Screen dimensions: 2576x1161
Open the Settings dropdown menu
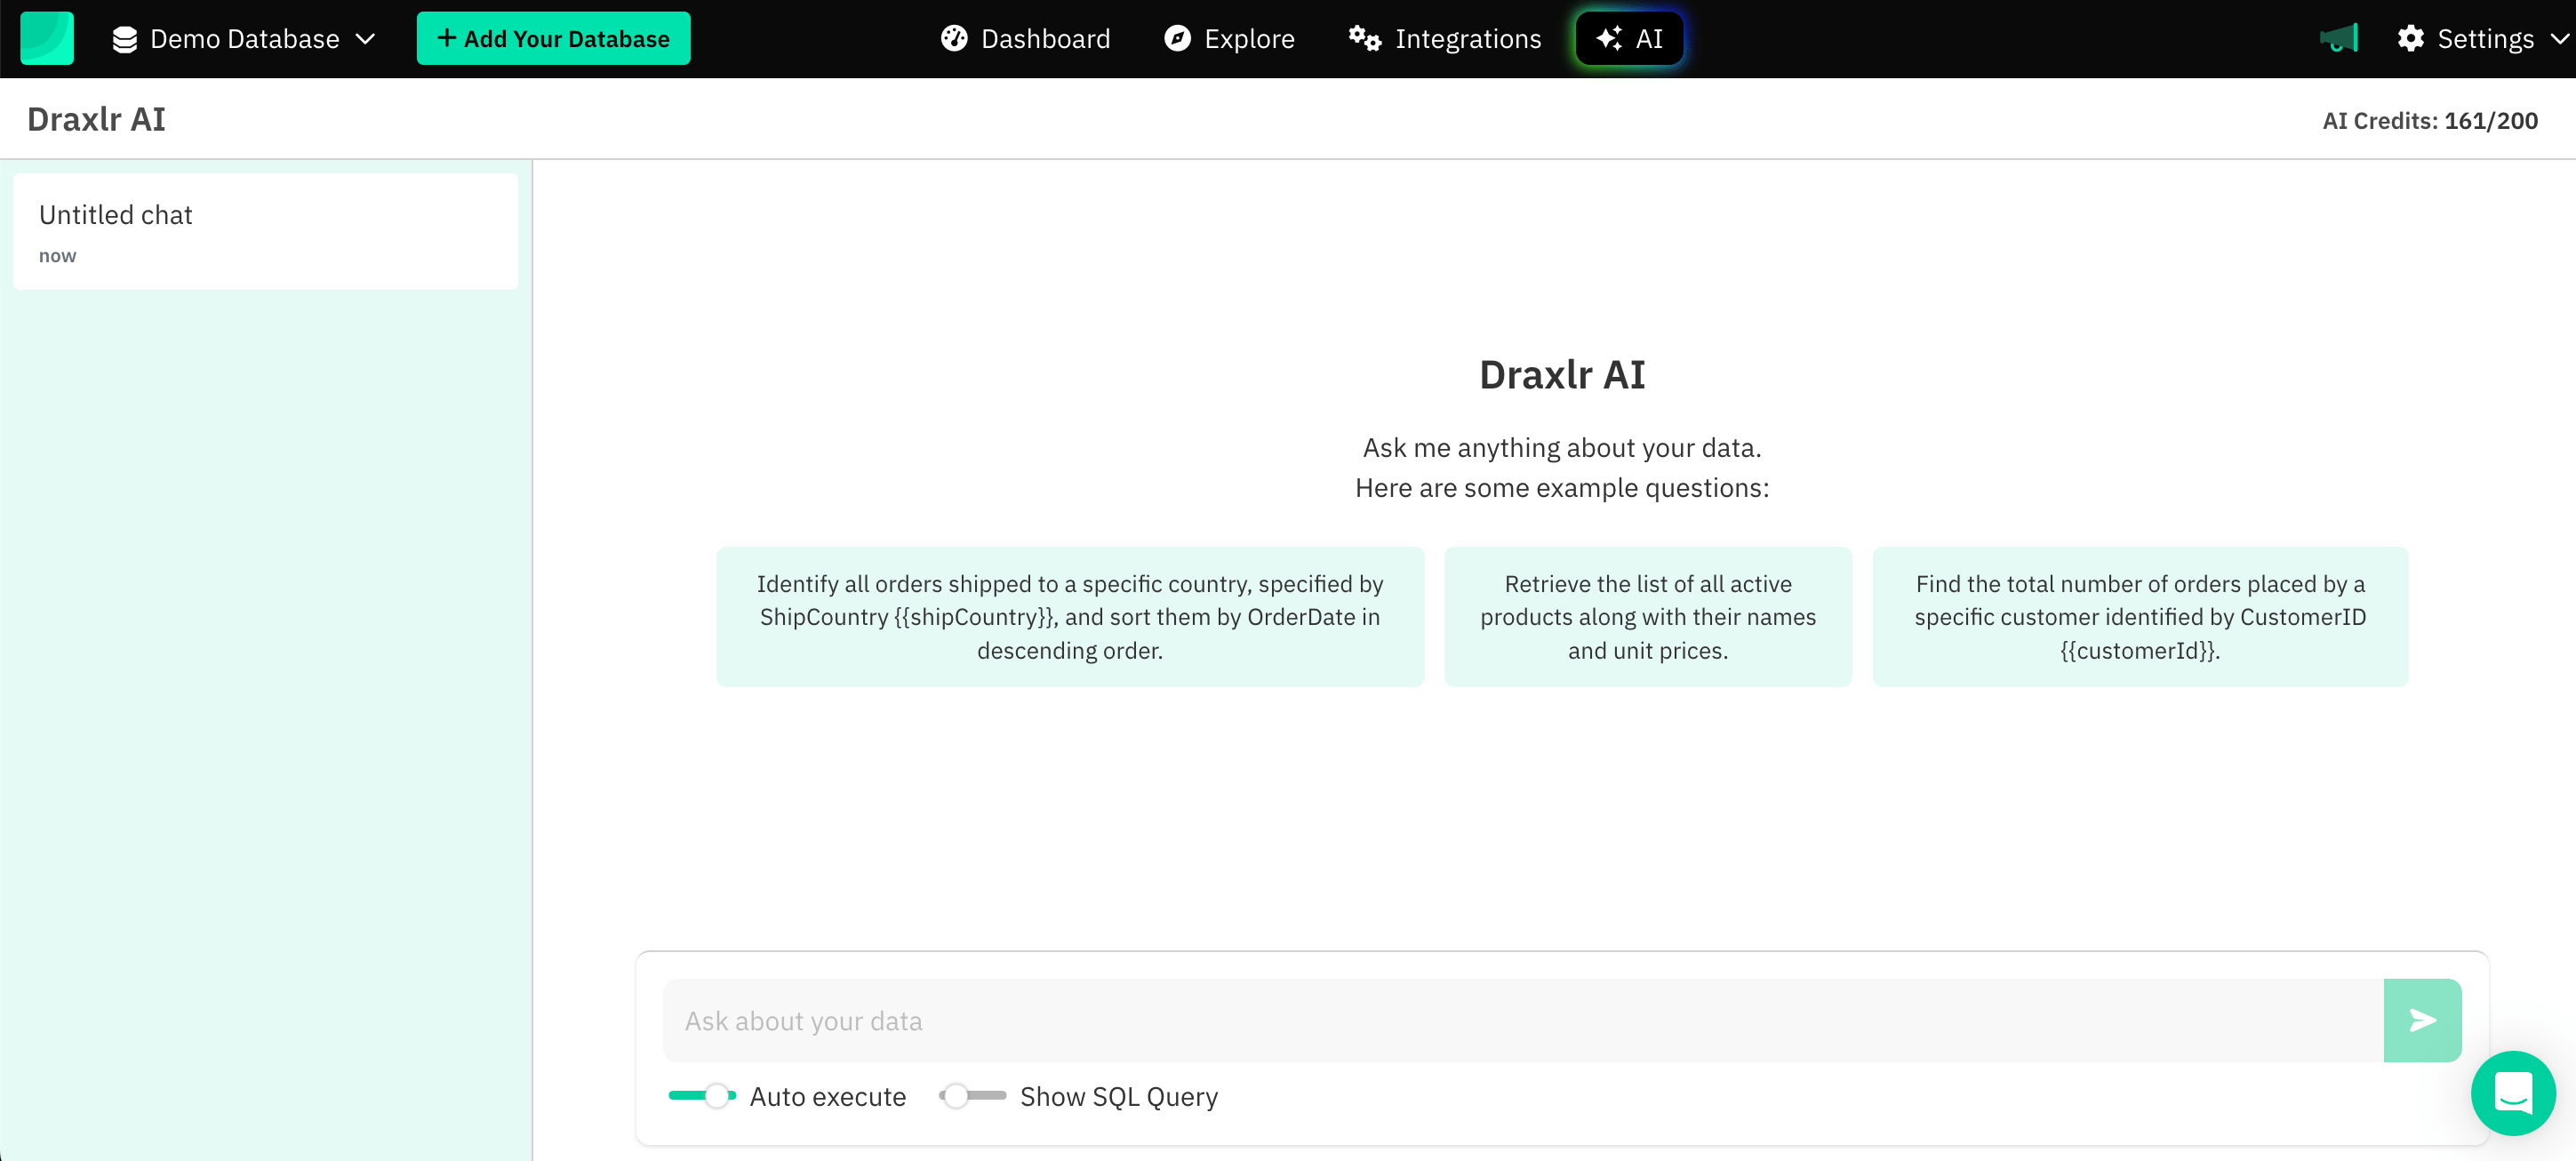click(x=2482, y=38)
